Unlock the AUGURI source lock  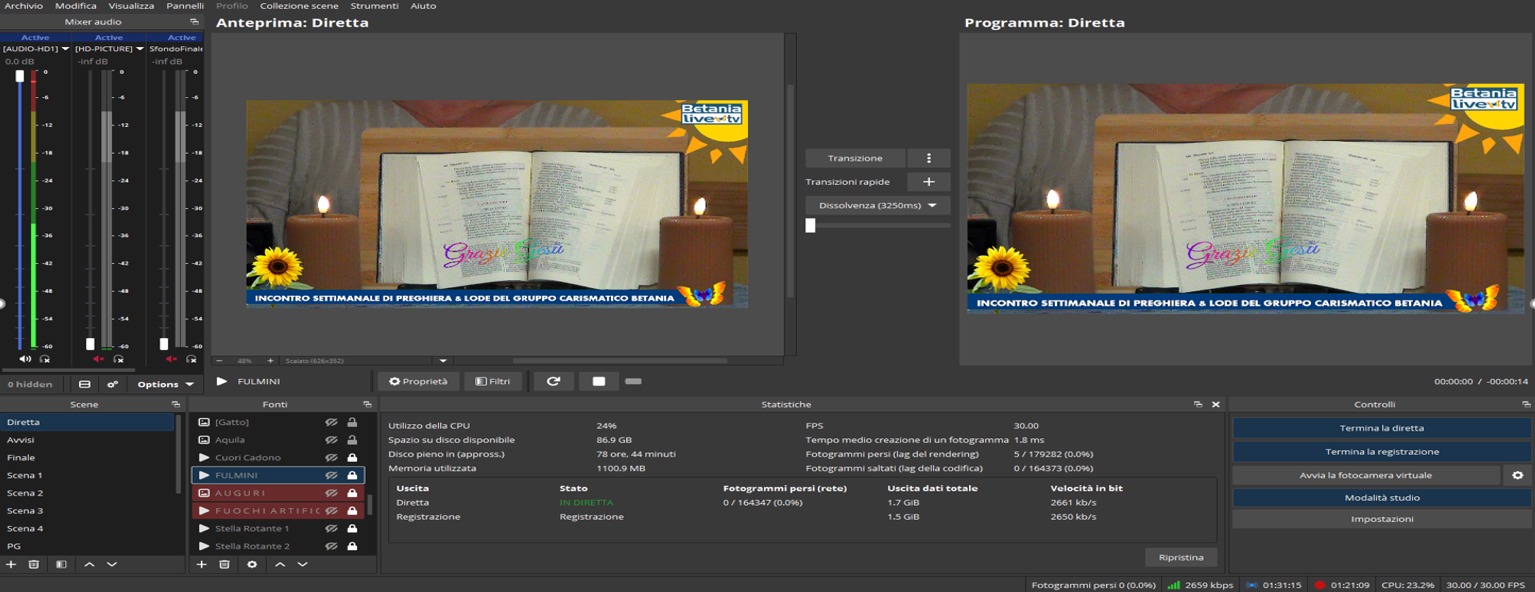point(352,493)
